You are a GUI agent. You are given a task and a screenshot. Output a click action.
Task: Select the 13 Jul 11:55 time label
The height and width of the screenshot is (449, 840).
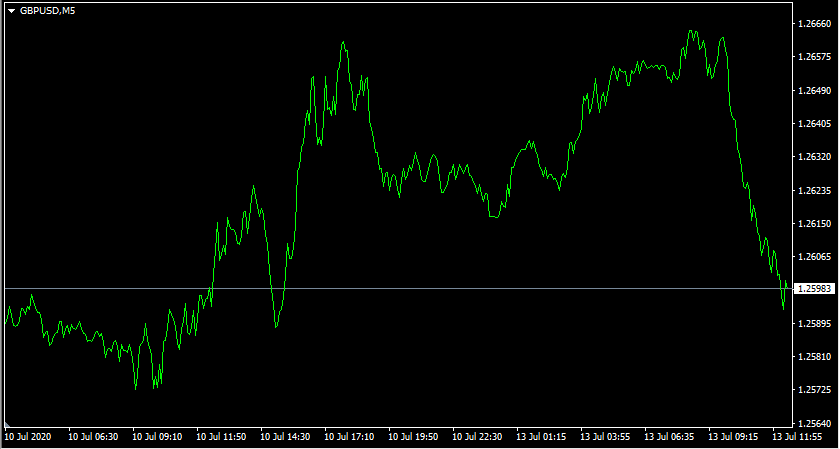click(x=798, y=437)
